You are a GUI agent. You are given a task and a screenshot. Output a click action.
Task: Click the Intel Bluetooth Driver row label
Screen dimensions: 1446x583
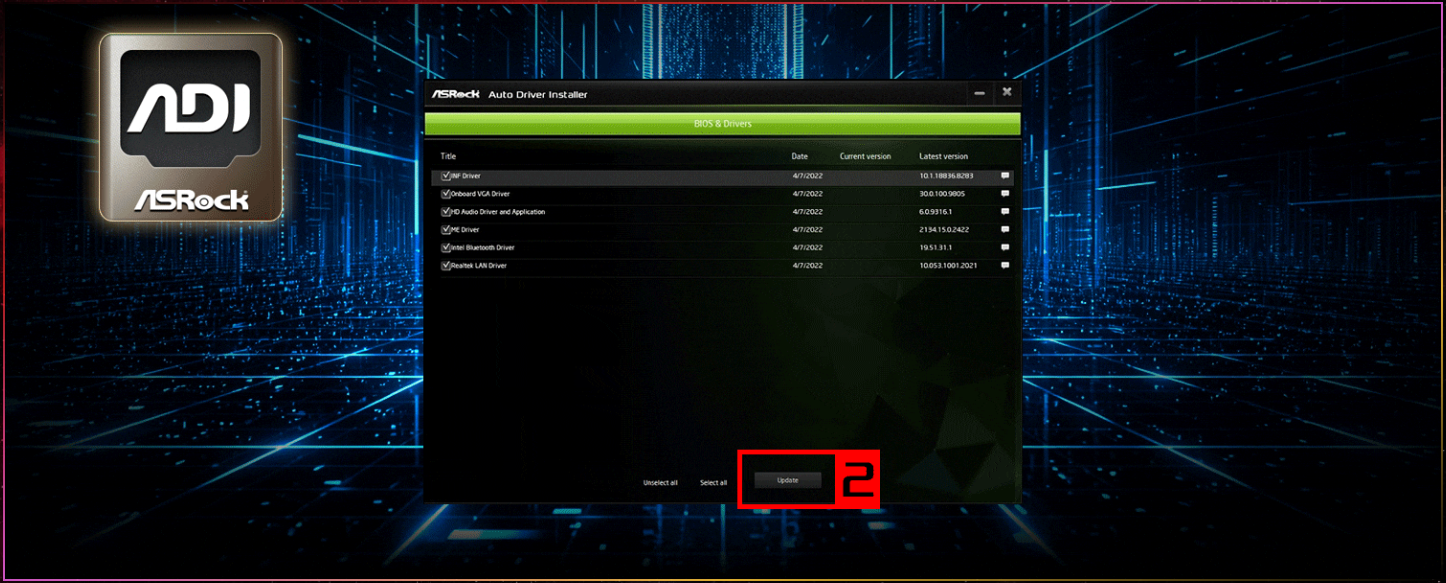point(483,247)
